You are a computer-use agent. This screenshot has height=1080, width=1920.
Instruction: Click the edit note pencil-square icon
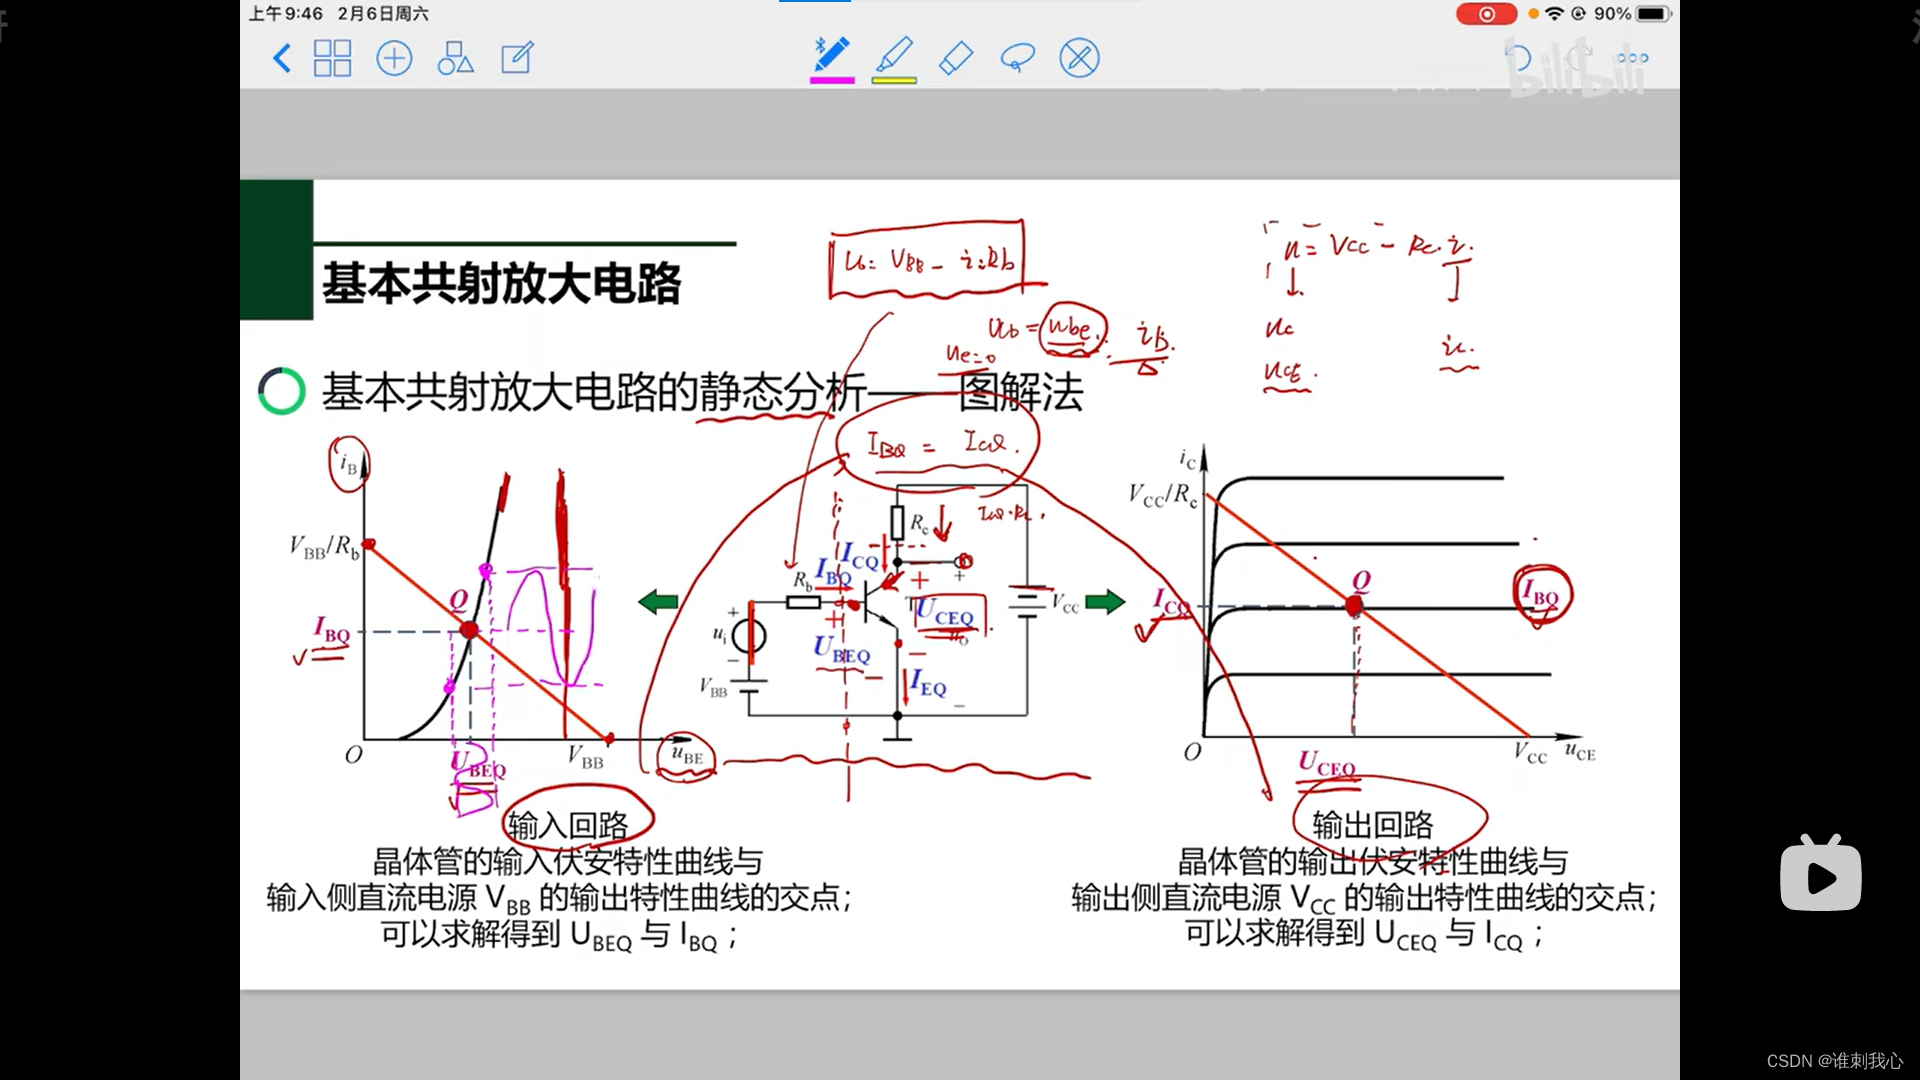click(517, 58)
